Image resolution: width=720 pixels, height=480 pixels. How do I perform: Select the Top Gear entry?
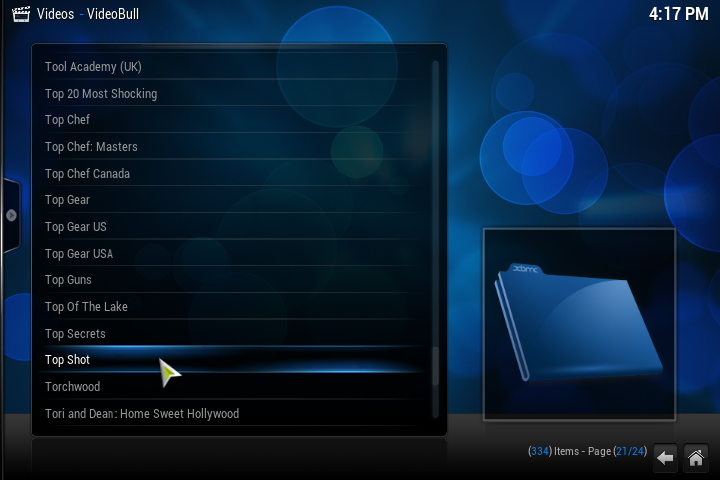[232, 200]
